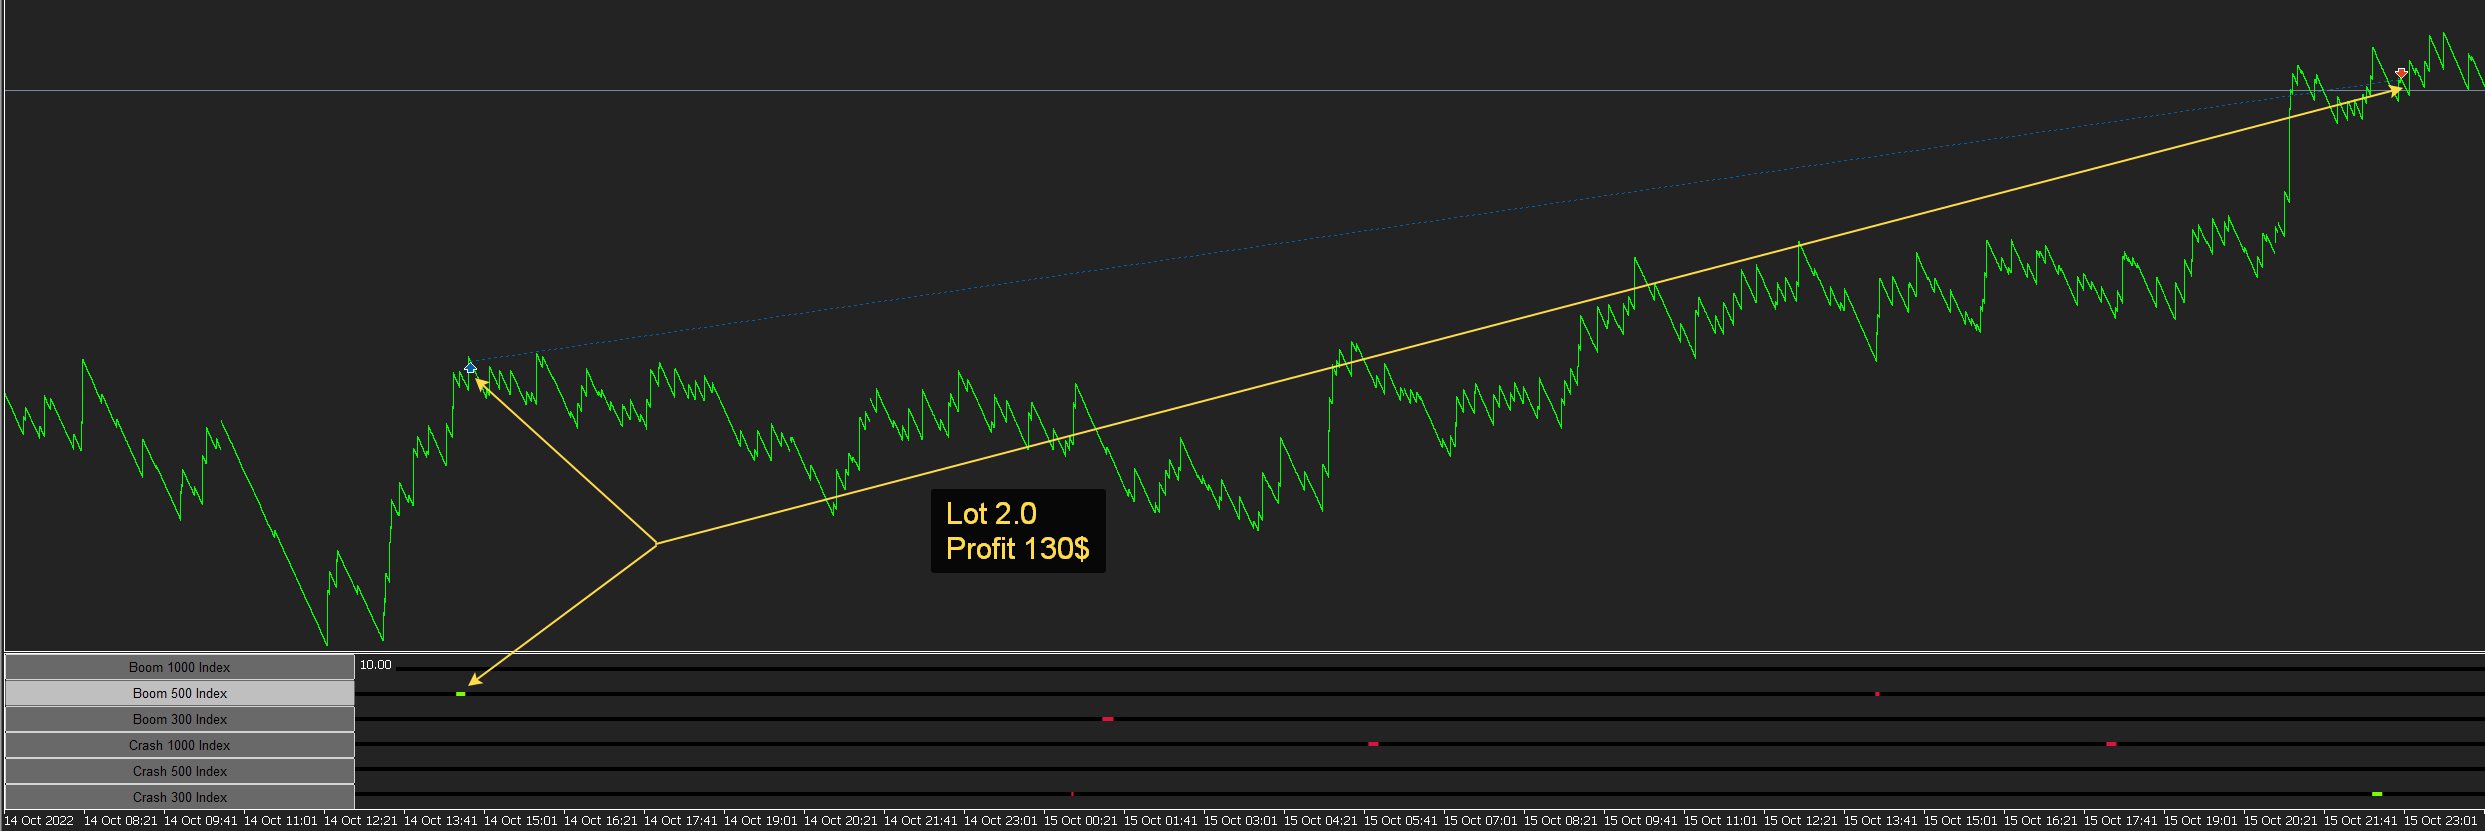Click green signal mark in Boom 500 row
2485x831 pixels.
pyautogui.click(x=461, y=693)
